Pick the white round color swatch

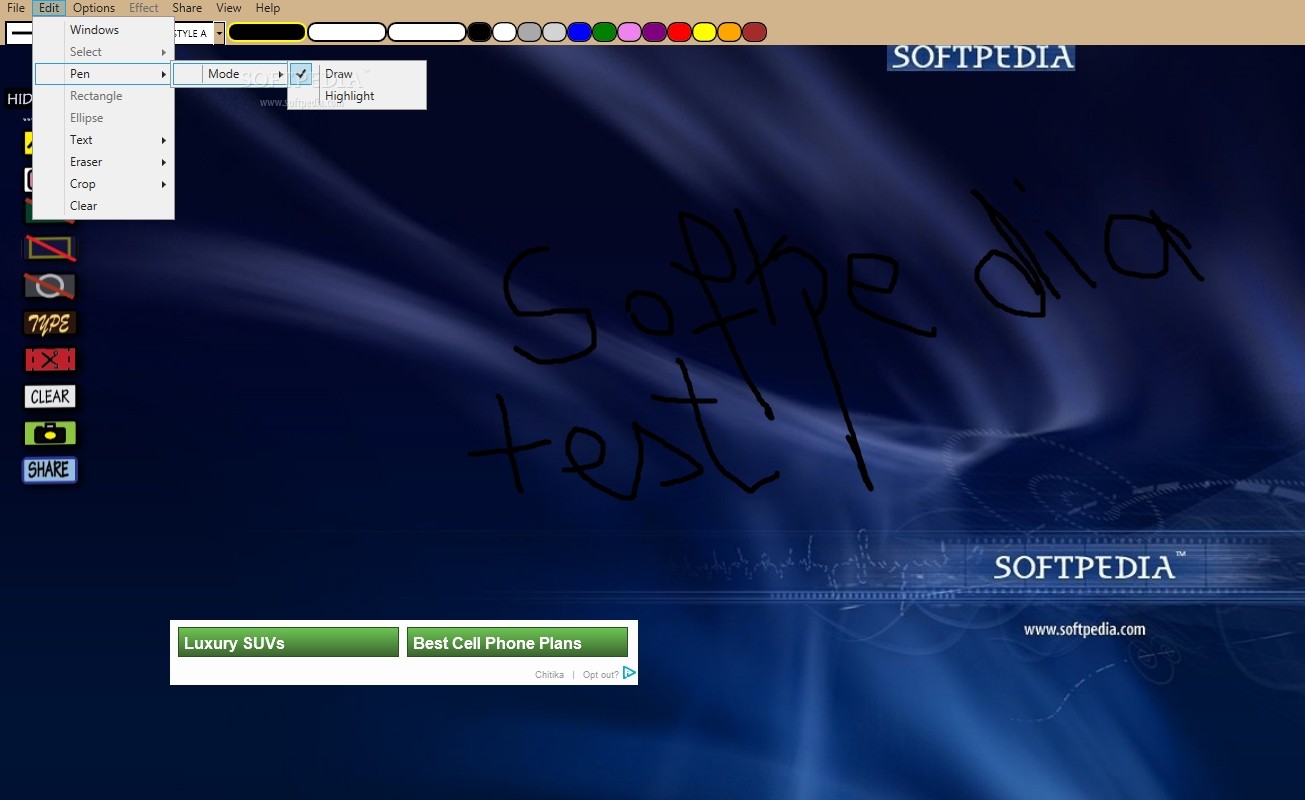tap(505, 32)
